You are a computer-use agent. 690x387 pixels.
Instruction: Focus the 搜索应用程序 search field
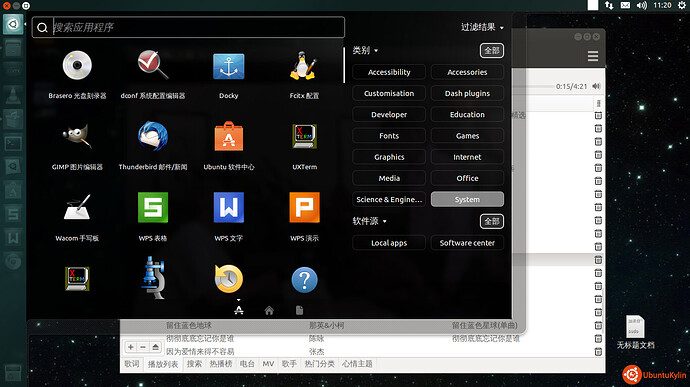pos(188,27)
